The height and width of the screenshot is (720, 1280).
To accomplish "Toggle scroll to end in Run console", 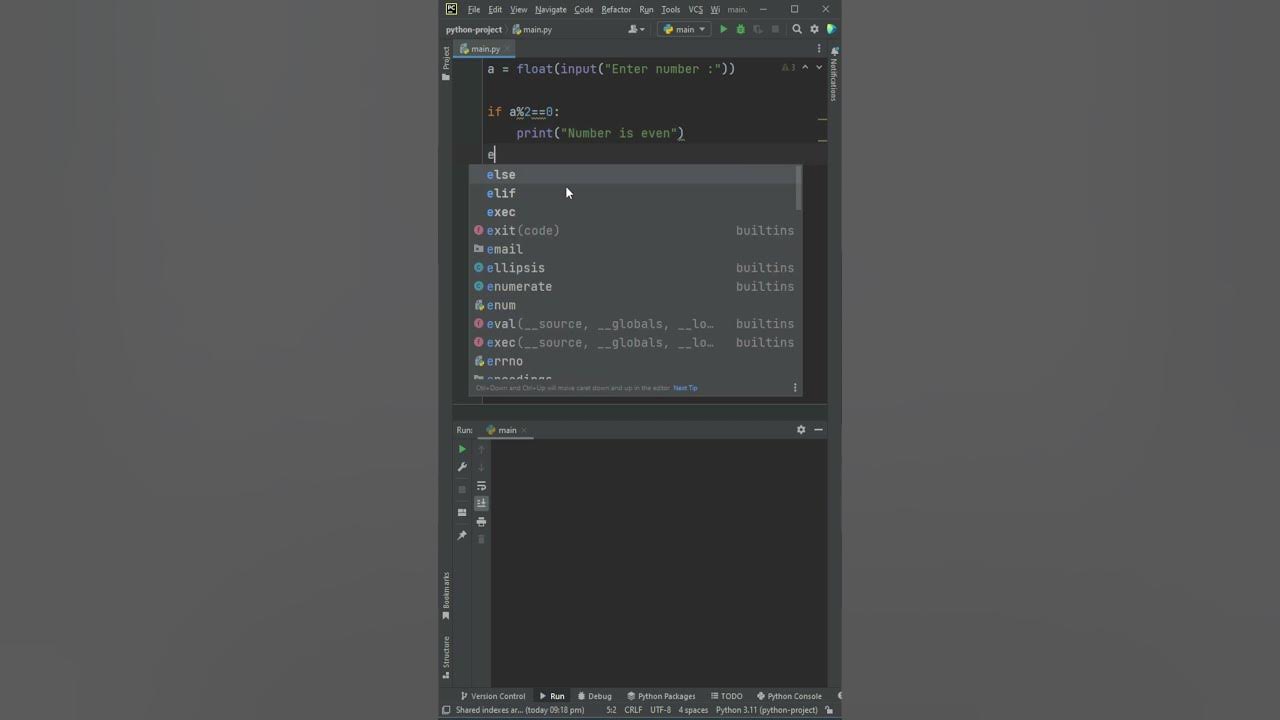I will (481, 503).
